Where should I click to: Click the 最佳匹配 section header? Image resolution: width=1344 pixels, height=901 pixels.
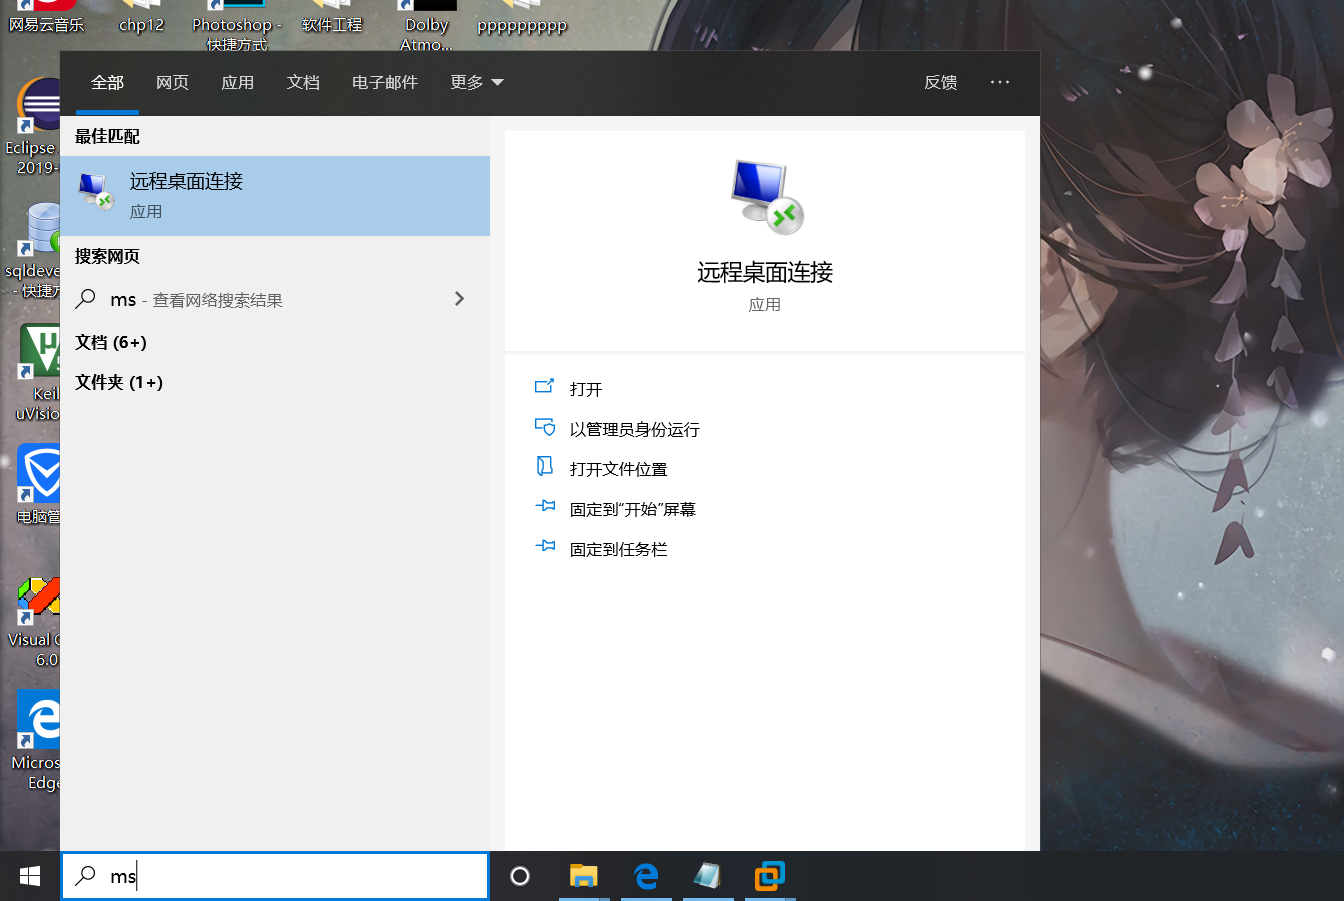[x=107, y=136]
